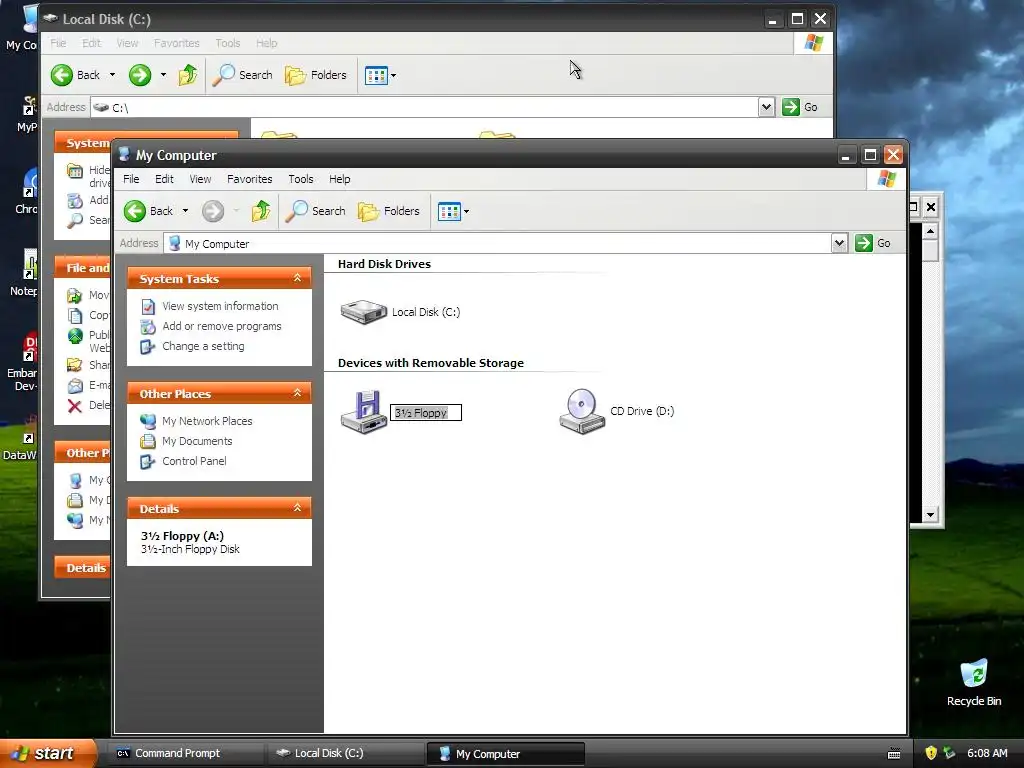
Task: Click Up icon in Local Disk (C:) toolbar
Action: (x=188, y=75)
